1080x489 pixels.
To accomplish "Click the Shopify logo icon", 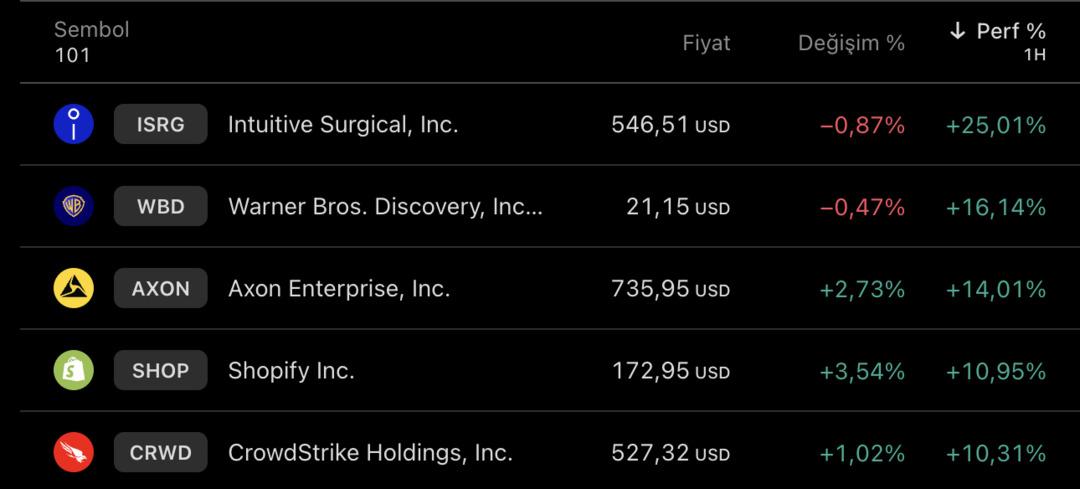I will pyautogui.click(x=73, y=371).
